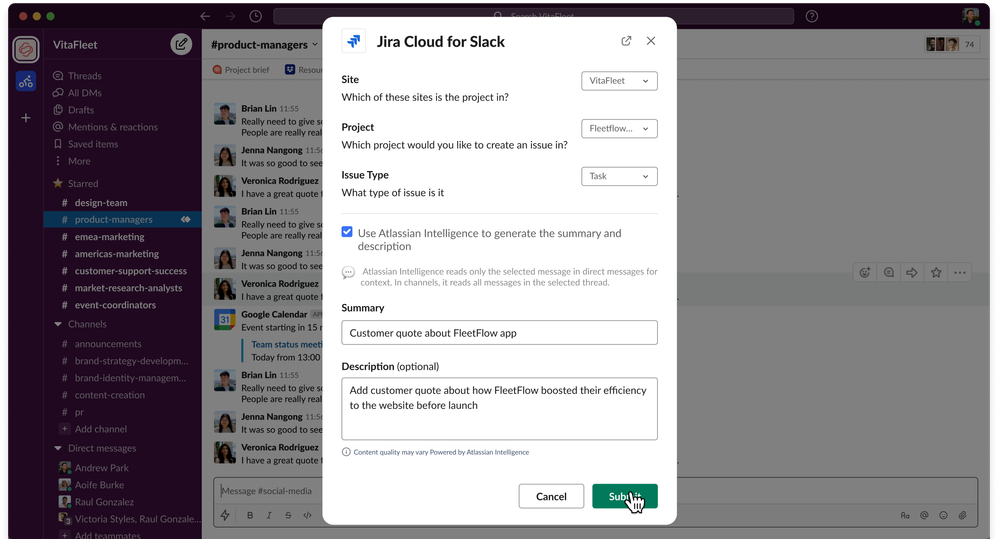Toggle code formatting in composer
Image resolution: width=998 pixels, height=539 pixels.
tap(307, 515)
